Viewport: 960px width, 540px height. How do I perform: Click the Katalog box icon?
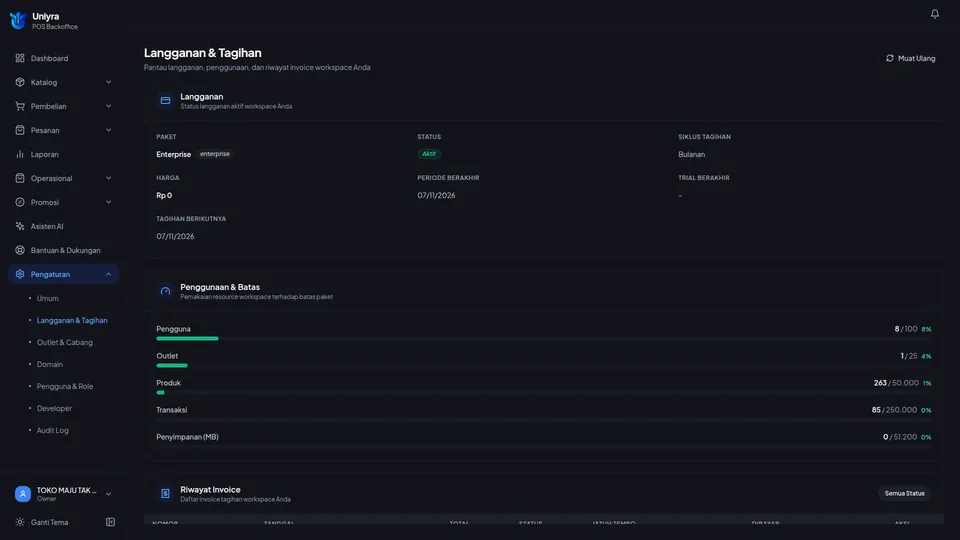(x=20, y=82)
